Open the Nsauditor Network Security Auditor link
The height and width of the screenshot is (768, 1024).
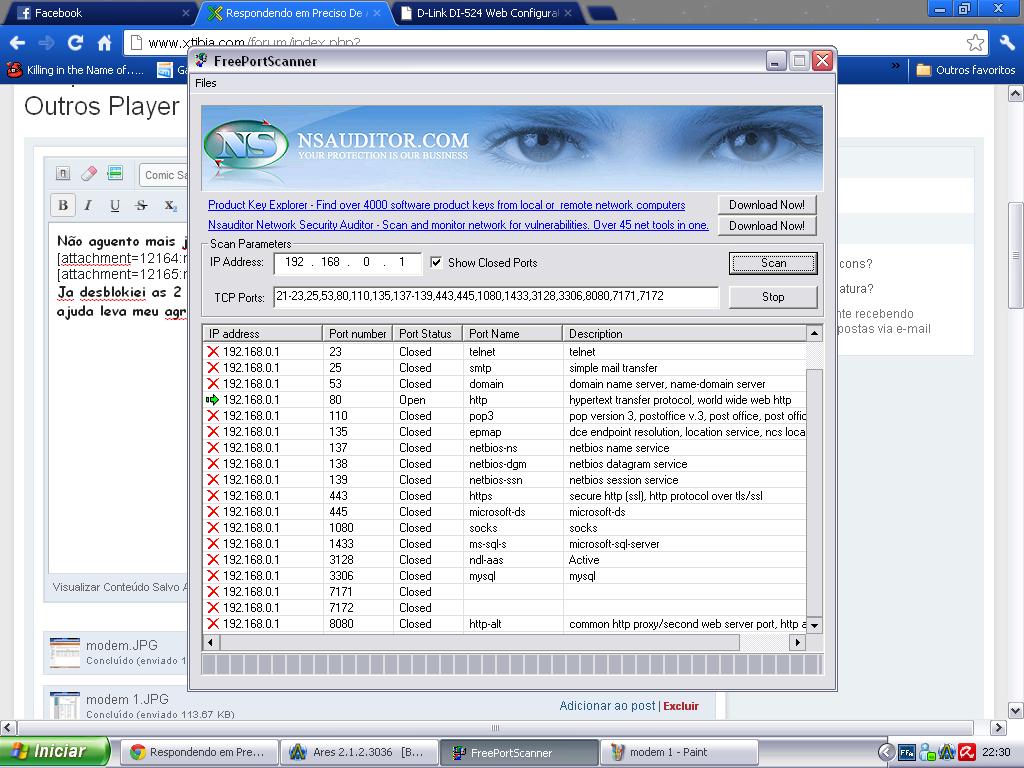pos(458,225)
